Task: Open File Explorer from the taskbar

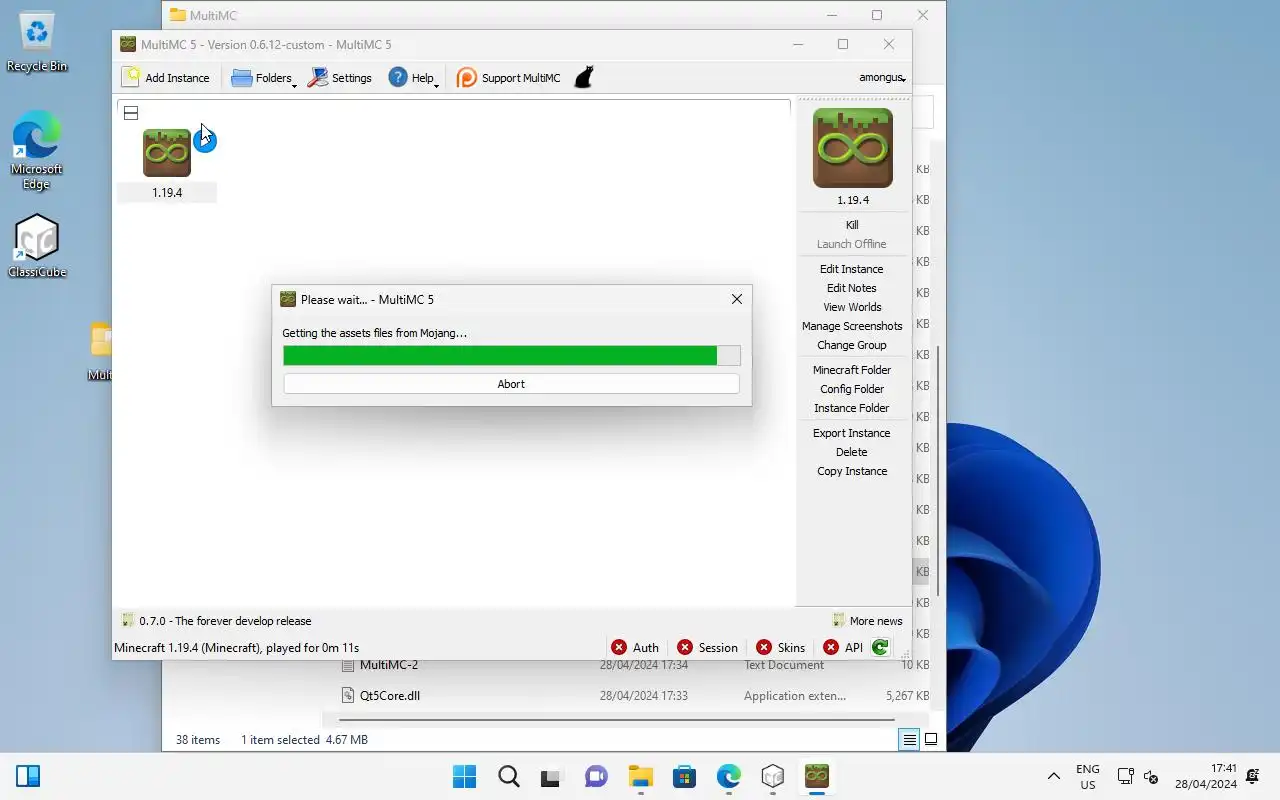Action: pyautogui.click(x=640, y=776)
